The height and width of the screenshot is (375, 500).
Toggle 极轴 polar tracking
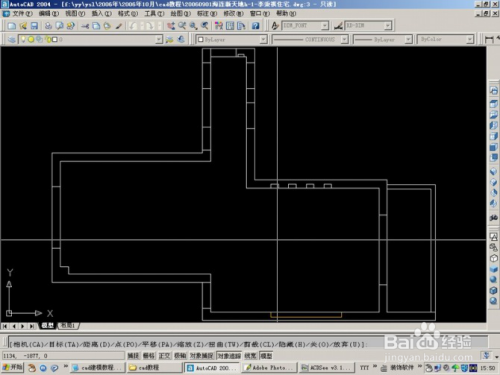coord(180,356)
